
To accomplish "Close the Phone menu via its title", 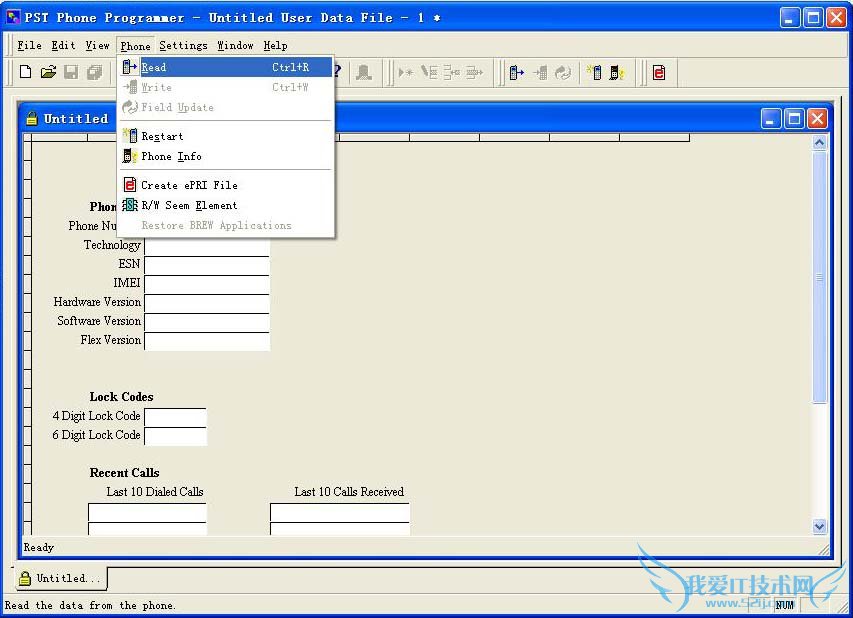I will (x=135, y=46).
